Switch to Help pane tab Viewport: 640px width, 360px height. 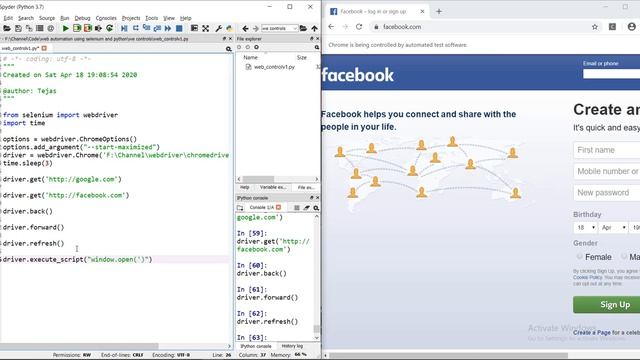click(x=244, y=187)
